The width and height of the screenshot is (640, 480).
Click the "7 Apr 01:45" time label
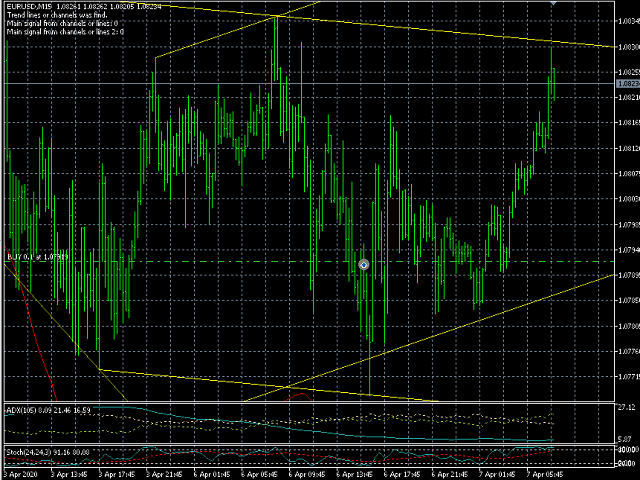coord(497,475)
